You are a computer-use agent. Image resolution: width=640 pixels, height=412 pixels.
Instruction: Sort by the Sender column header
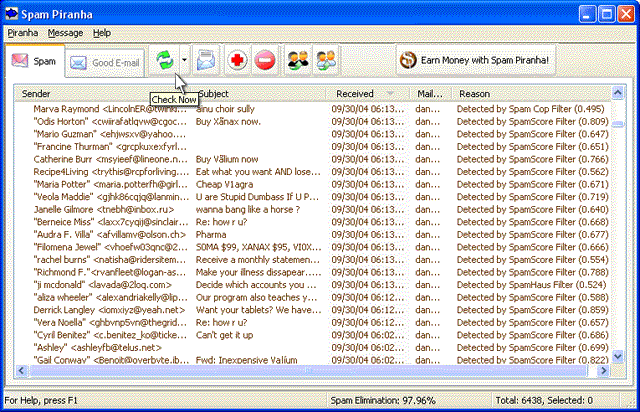pos(36,94)
